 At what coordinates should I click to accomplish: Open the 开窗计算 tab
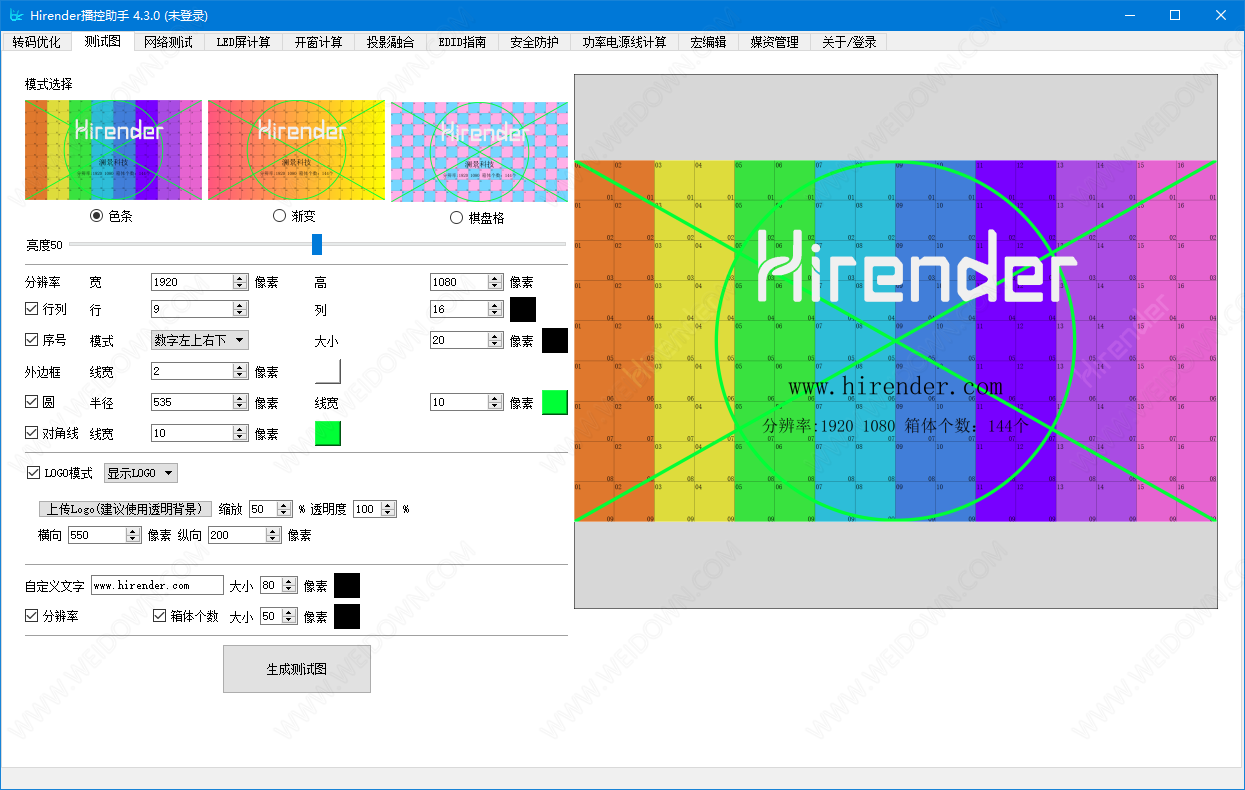click(318, 42)
